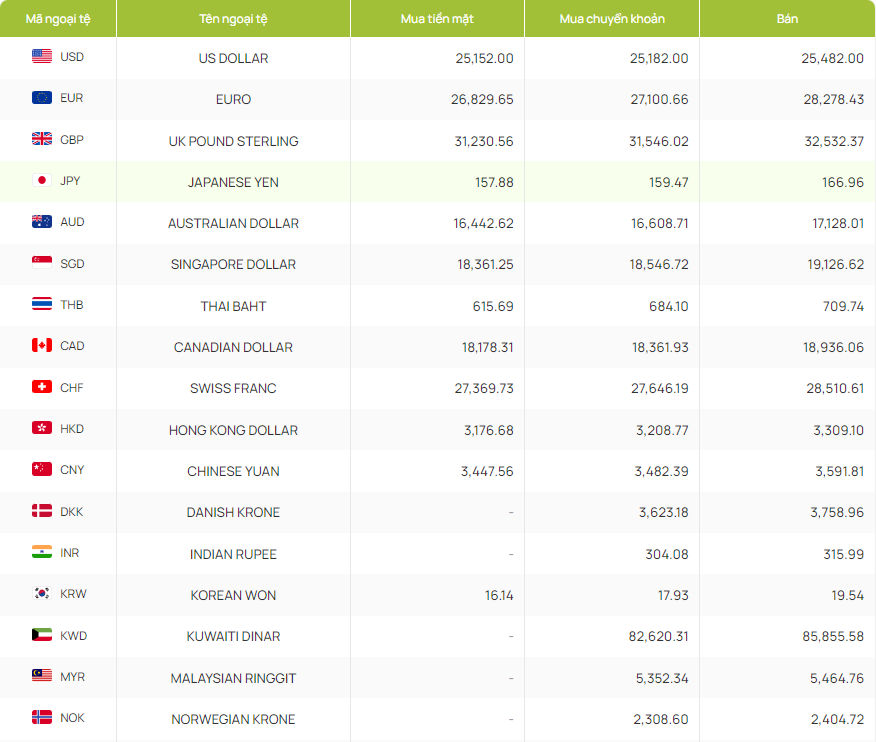Screen dimensions: 876x742
Task: Click the 'Mã ngoại tệ' column header
Action: point(58,19)
